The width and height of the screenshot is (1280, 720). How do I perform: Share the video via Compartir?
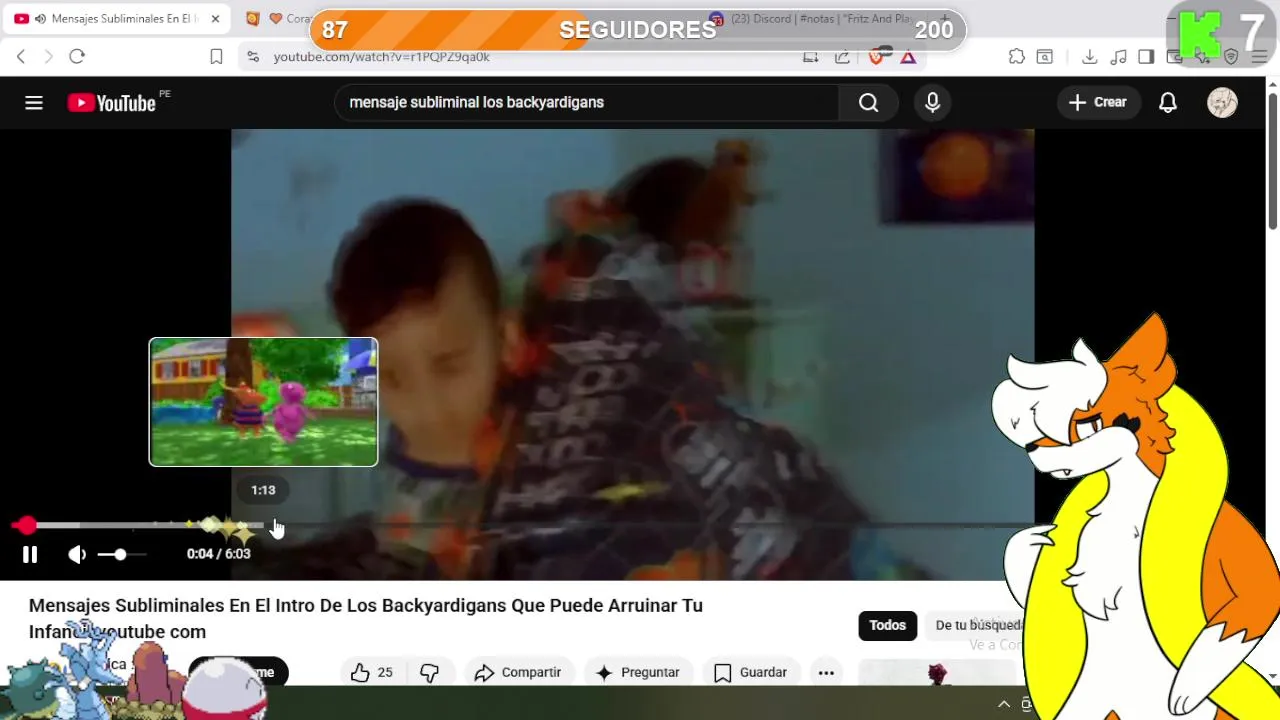[x=518, y=672]
